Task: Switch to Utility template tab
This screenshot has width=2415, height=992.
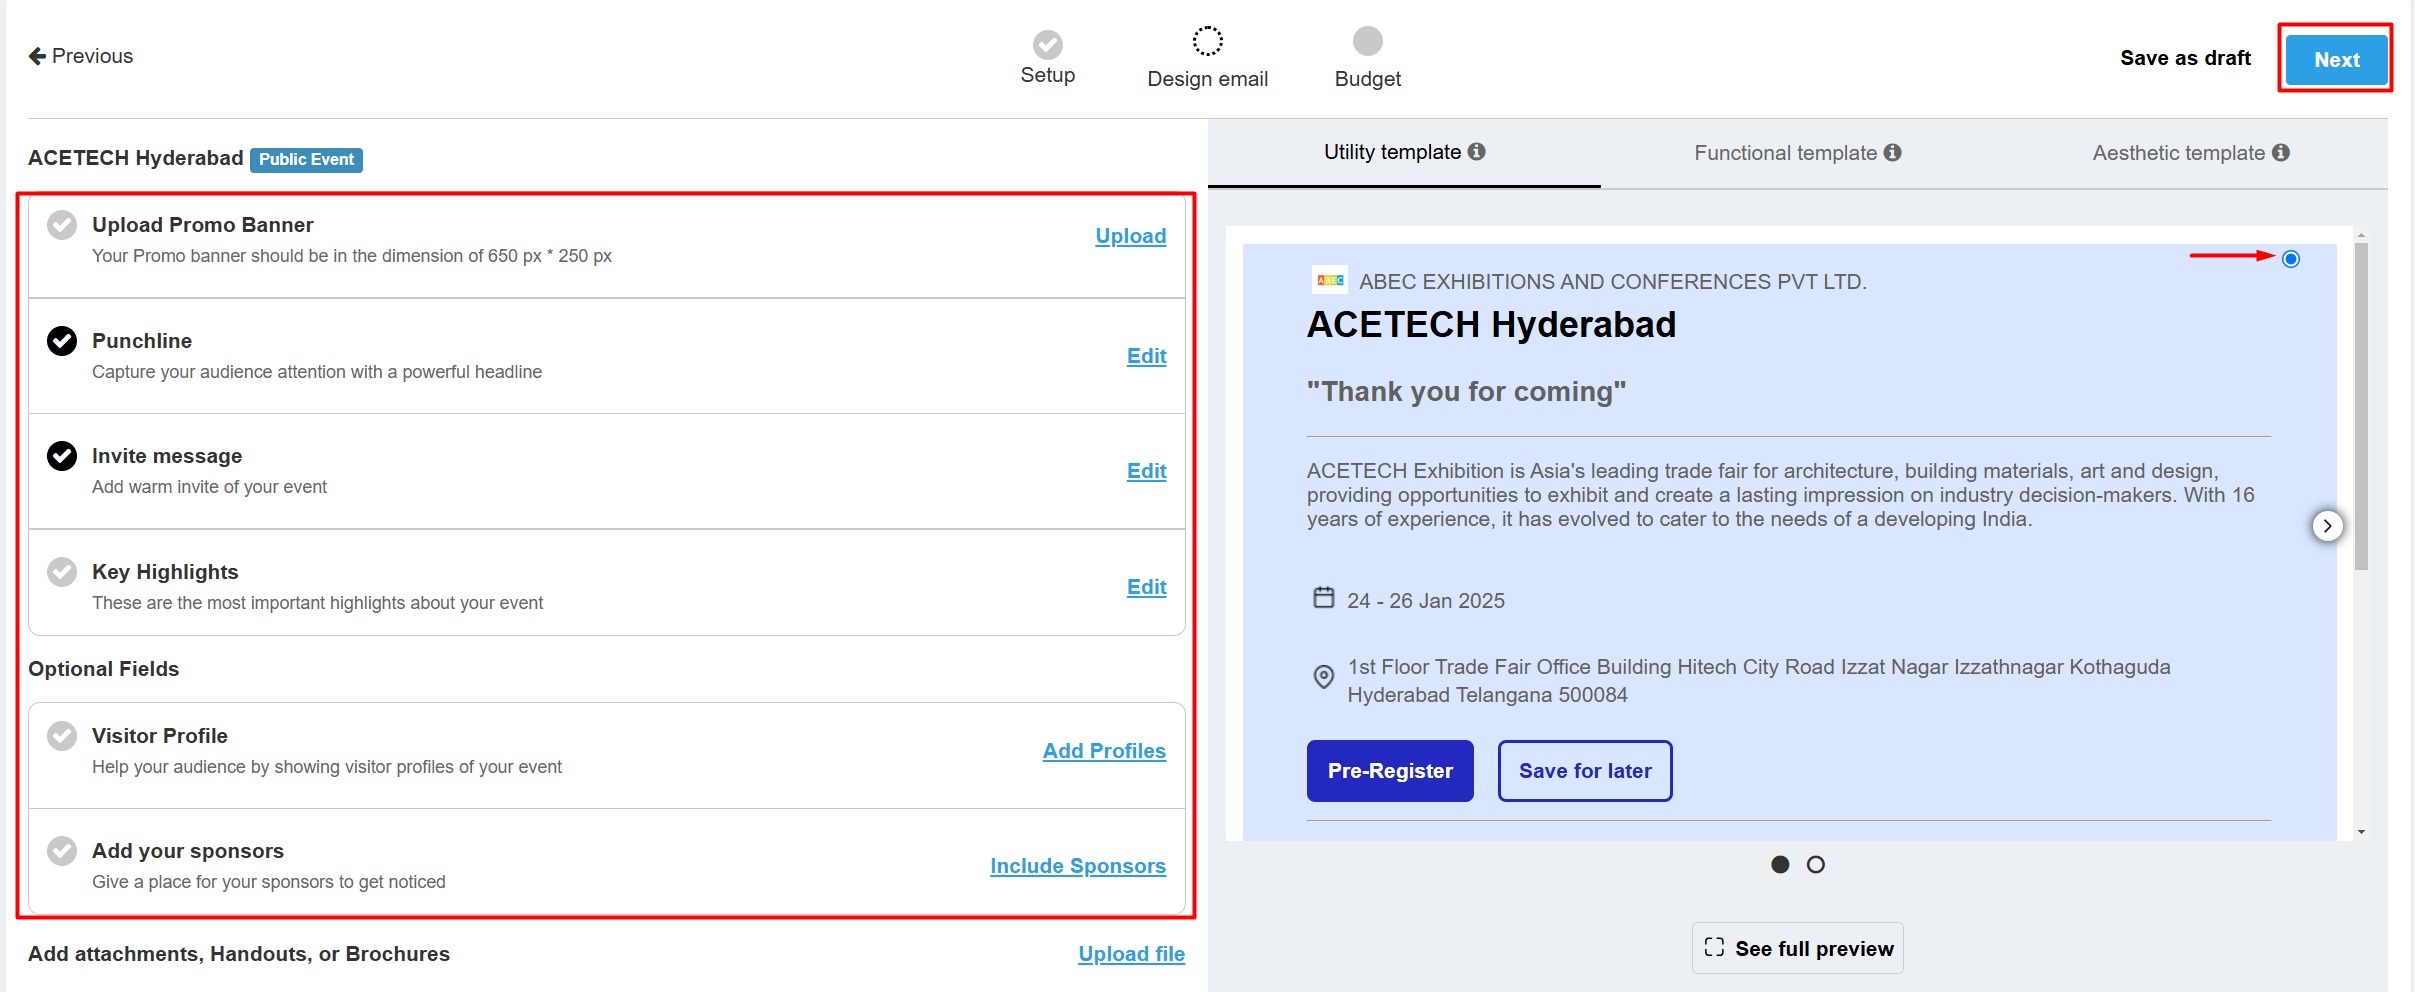Action: pyautogui.click(x=1404, y=153)
